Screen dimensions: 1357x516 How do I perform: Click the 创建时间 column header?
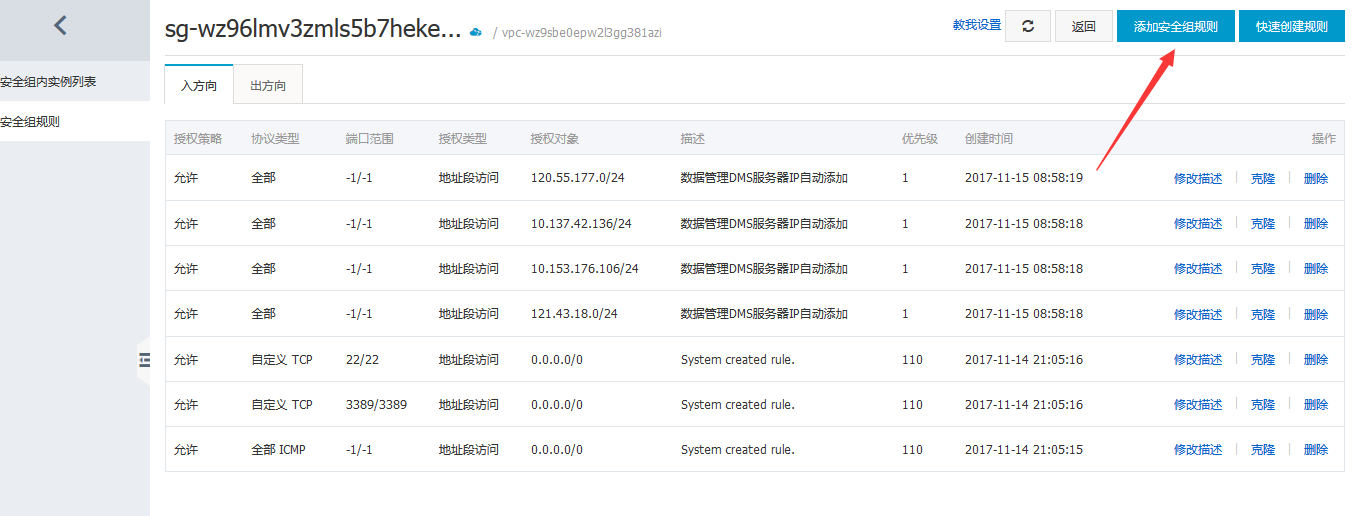tap(989, 138)
